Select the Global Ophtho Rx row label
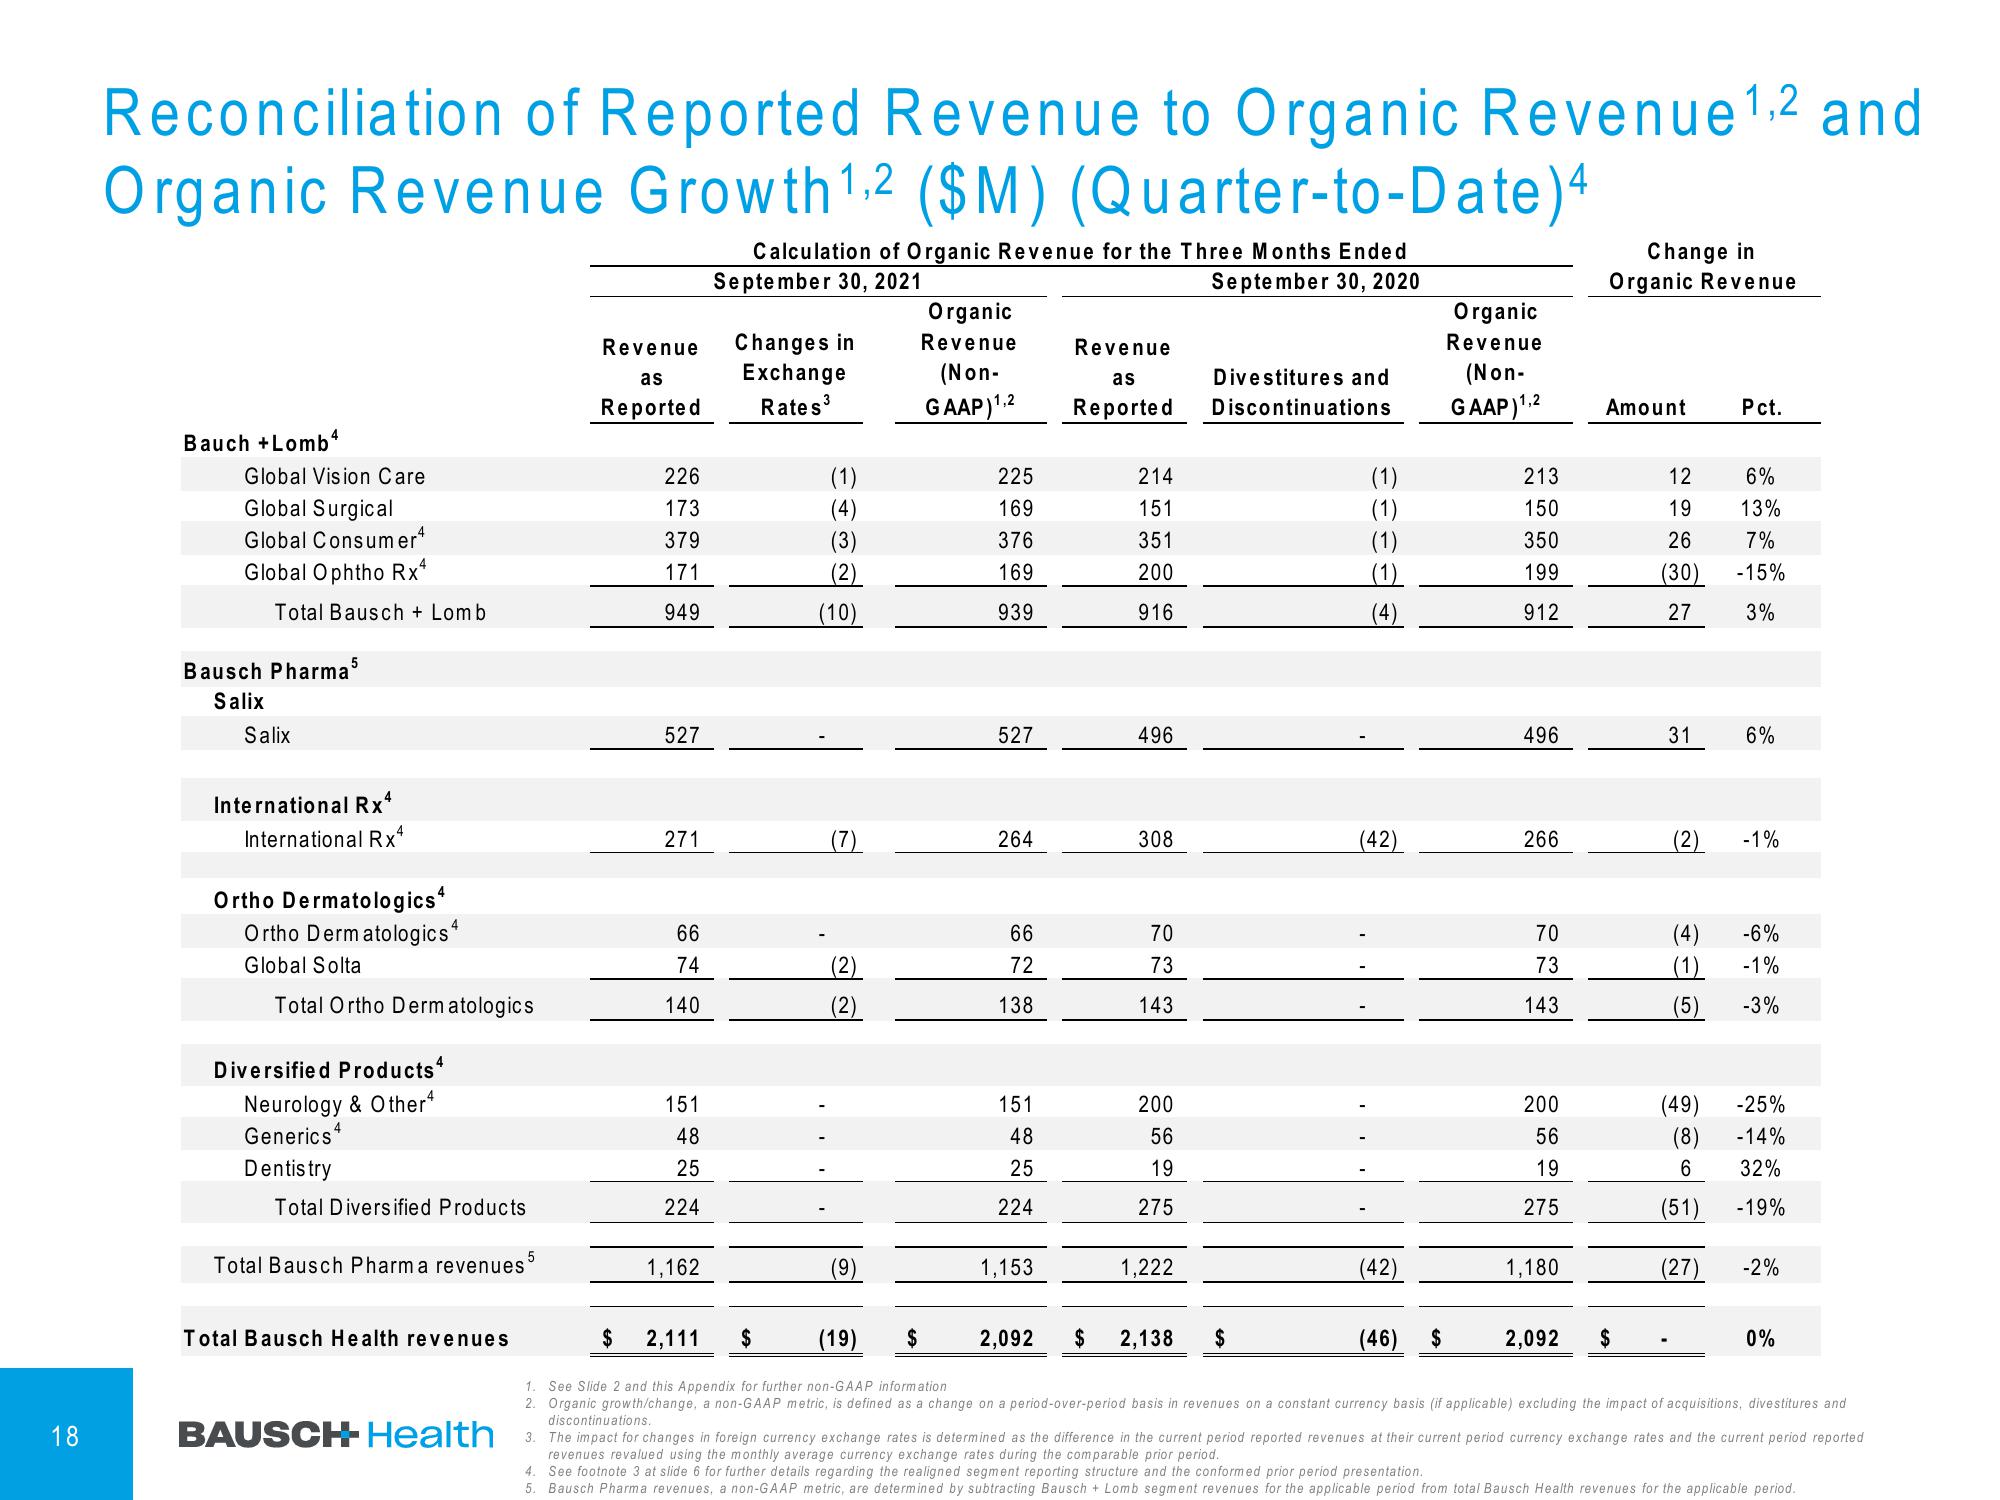Screen dimensions: 2000x1500 336,572
